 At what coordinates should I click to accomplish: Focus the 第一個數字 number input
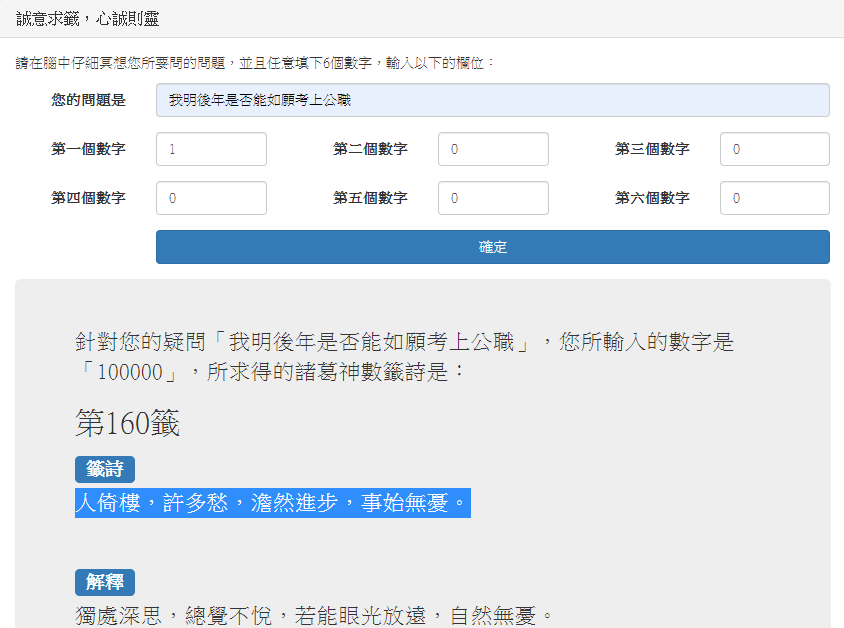point(211,149)
